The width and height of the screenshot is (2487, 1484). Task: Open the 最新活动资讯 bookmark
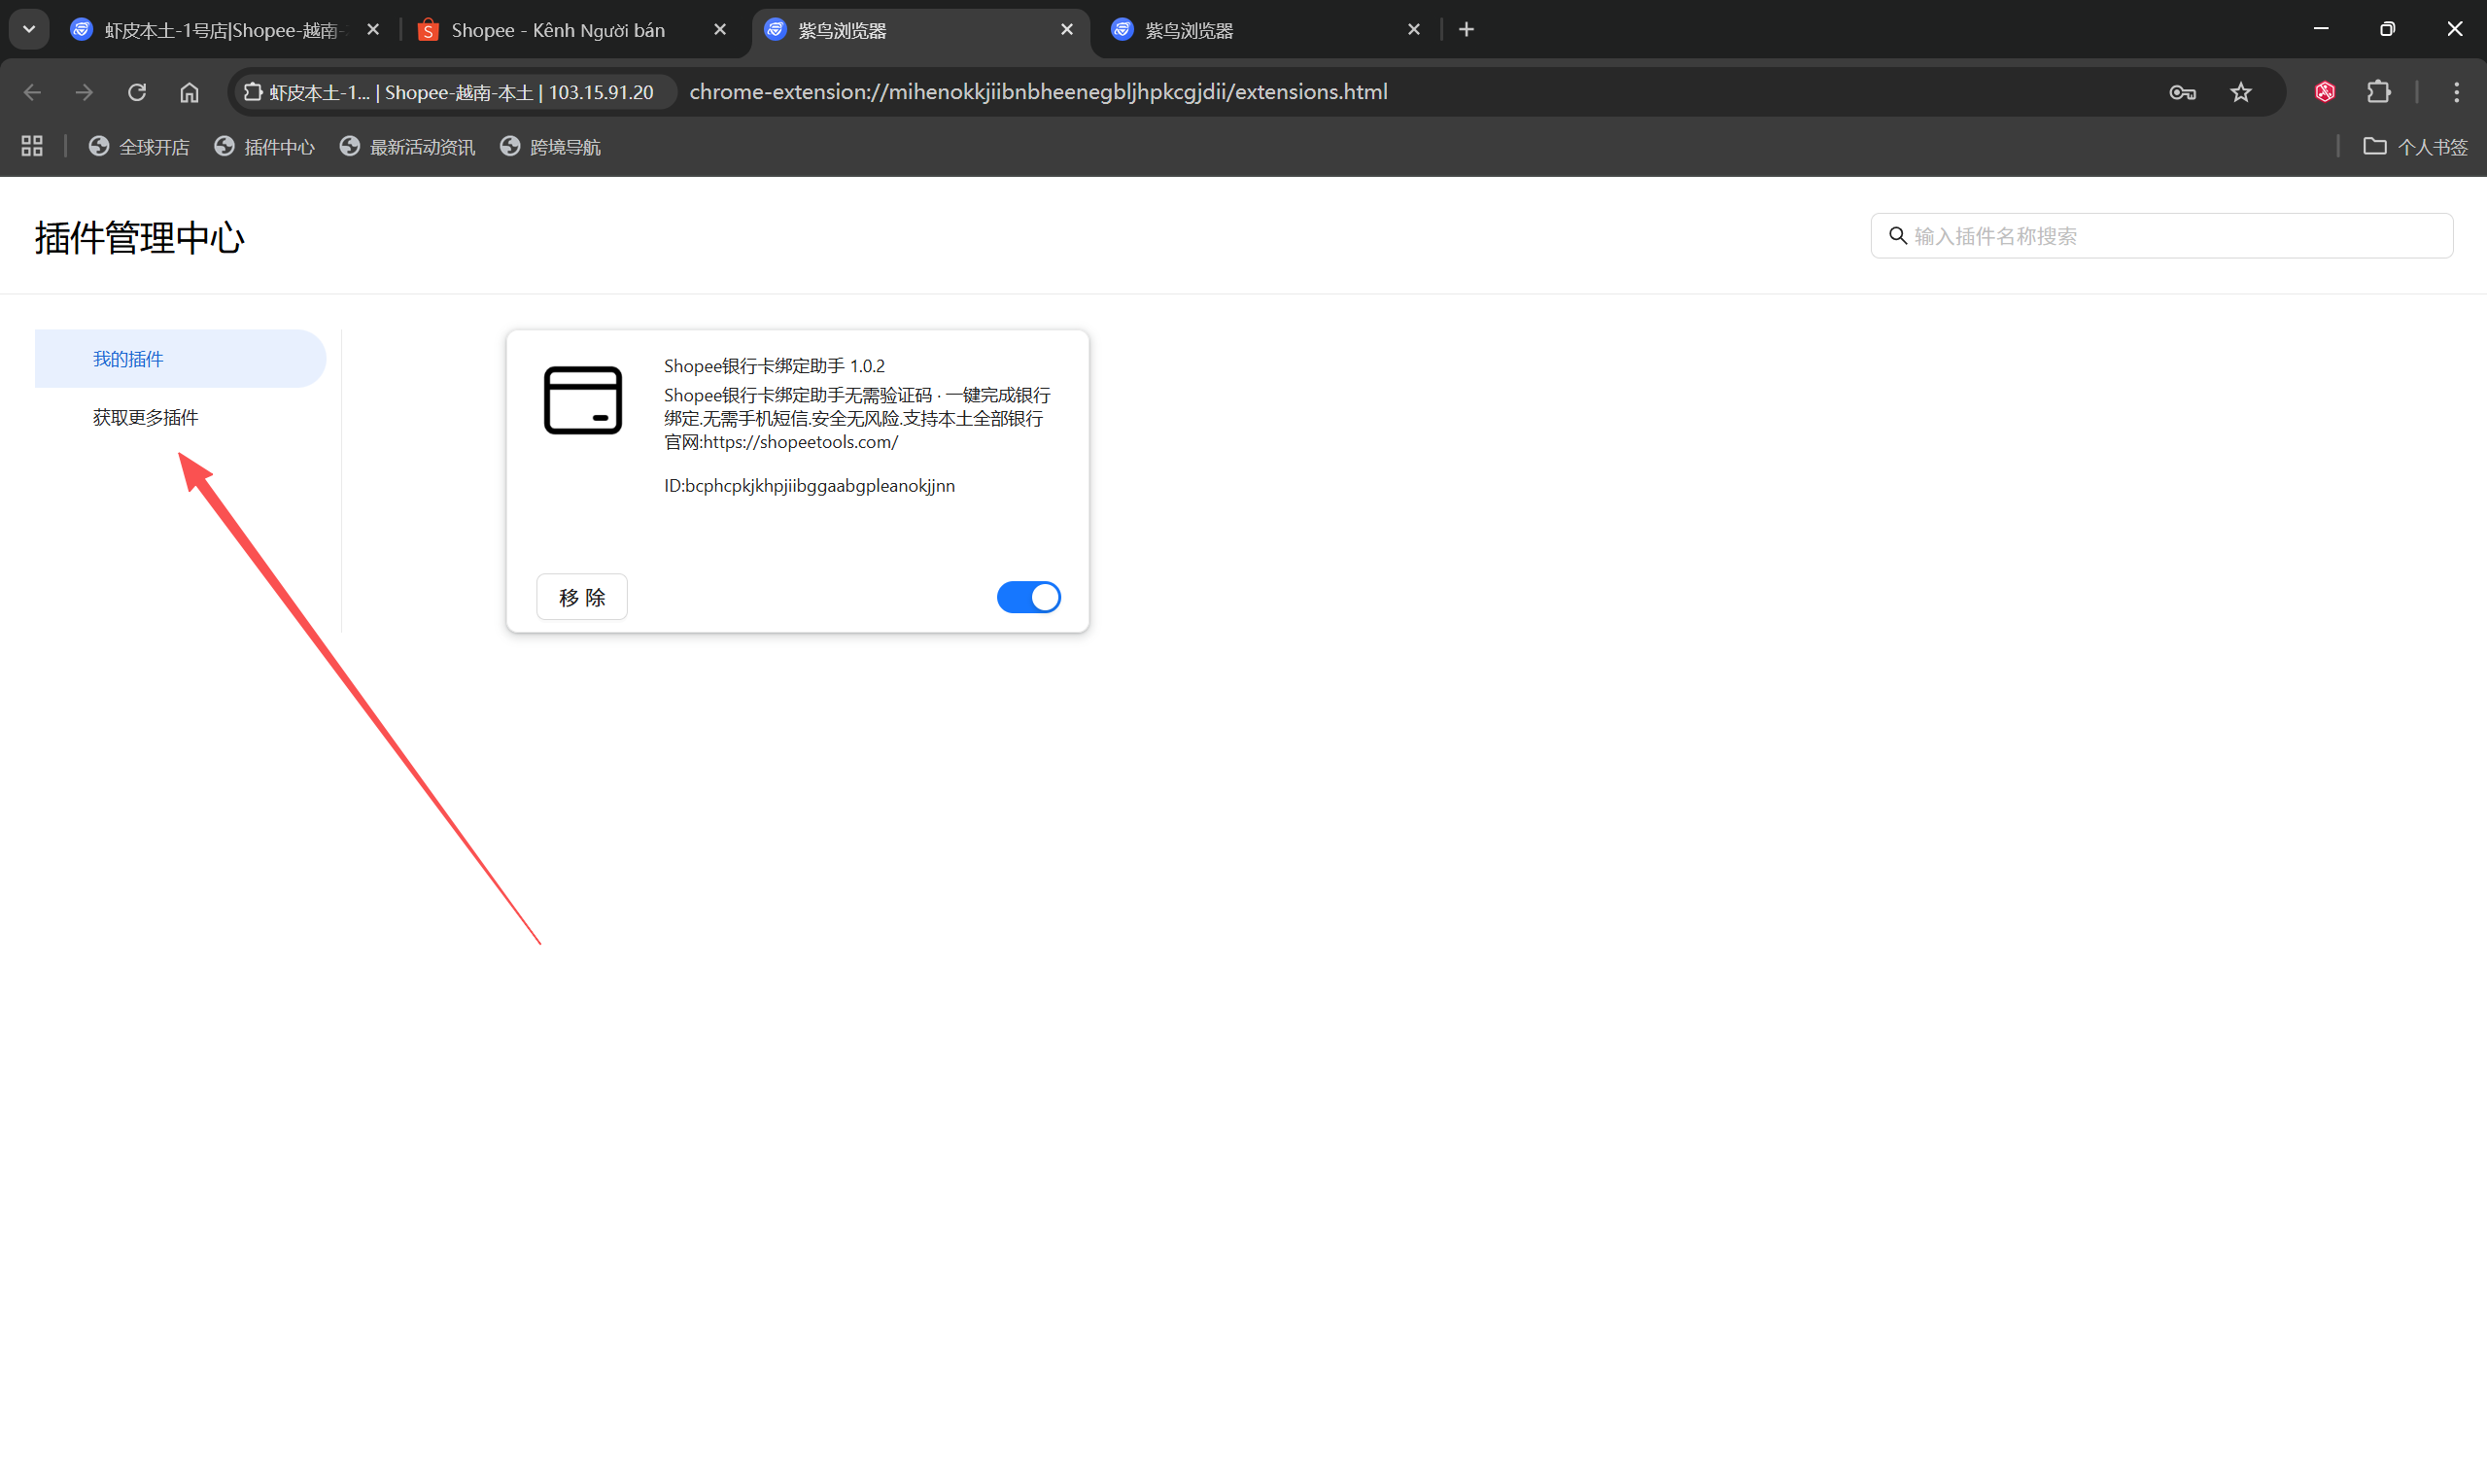click(407, 147)
